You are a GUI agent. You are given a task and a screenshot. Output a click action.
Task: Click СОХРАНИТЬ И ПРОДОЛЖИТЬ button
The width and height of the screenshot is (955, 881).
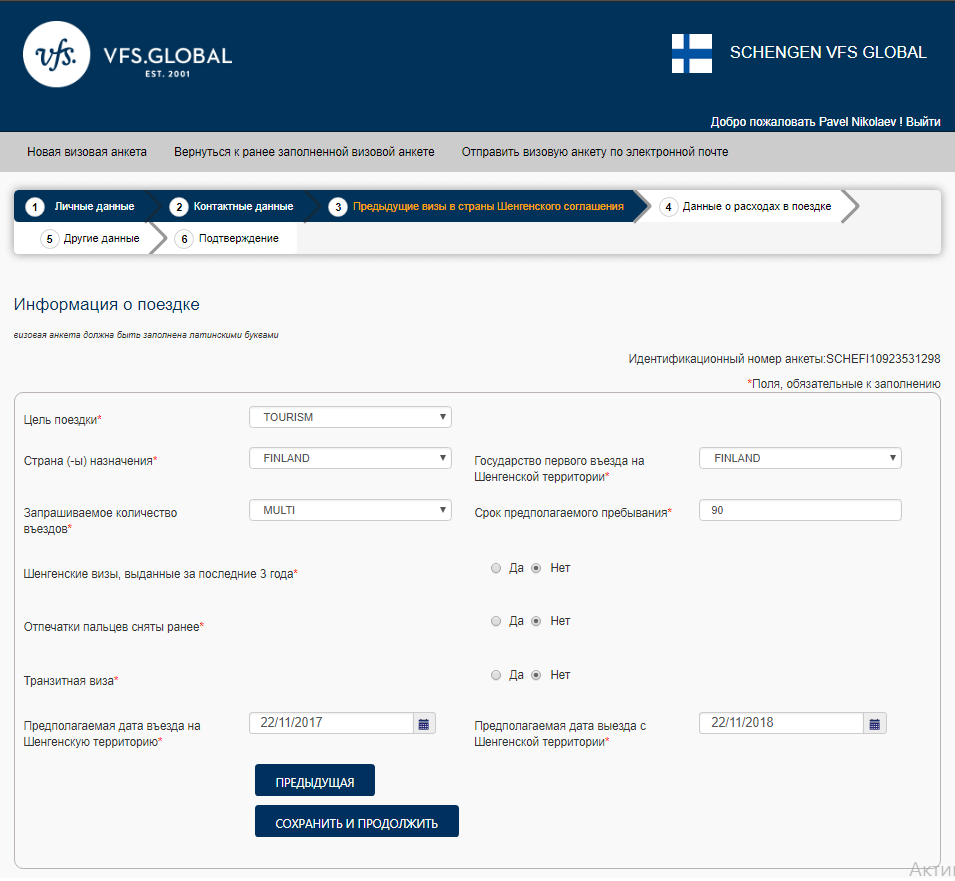tap(357, 822)
